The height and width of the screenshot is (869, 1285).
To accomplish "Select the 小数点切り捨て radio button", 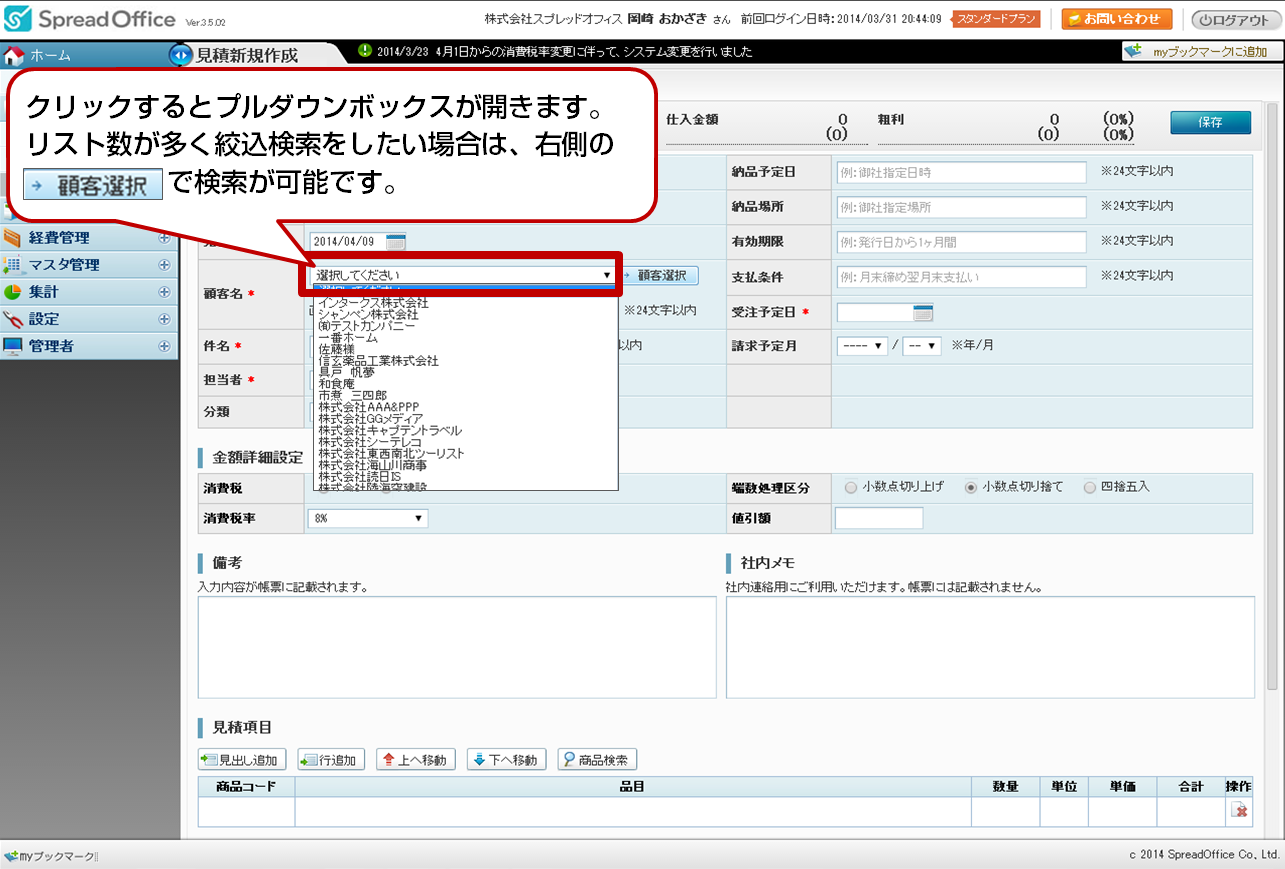I will 970,487.
